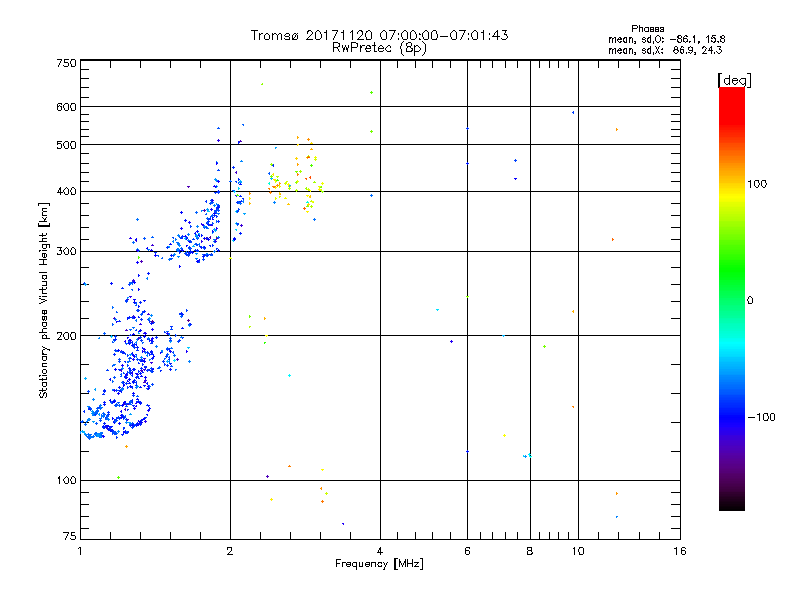
Task: Click the 10 MHz x-axis tick label
Action: pyautogui.click(x=576, y=552)
